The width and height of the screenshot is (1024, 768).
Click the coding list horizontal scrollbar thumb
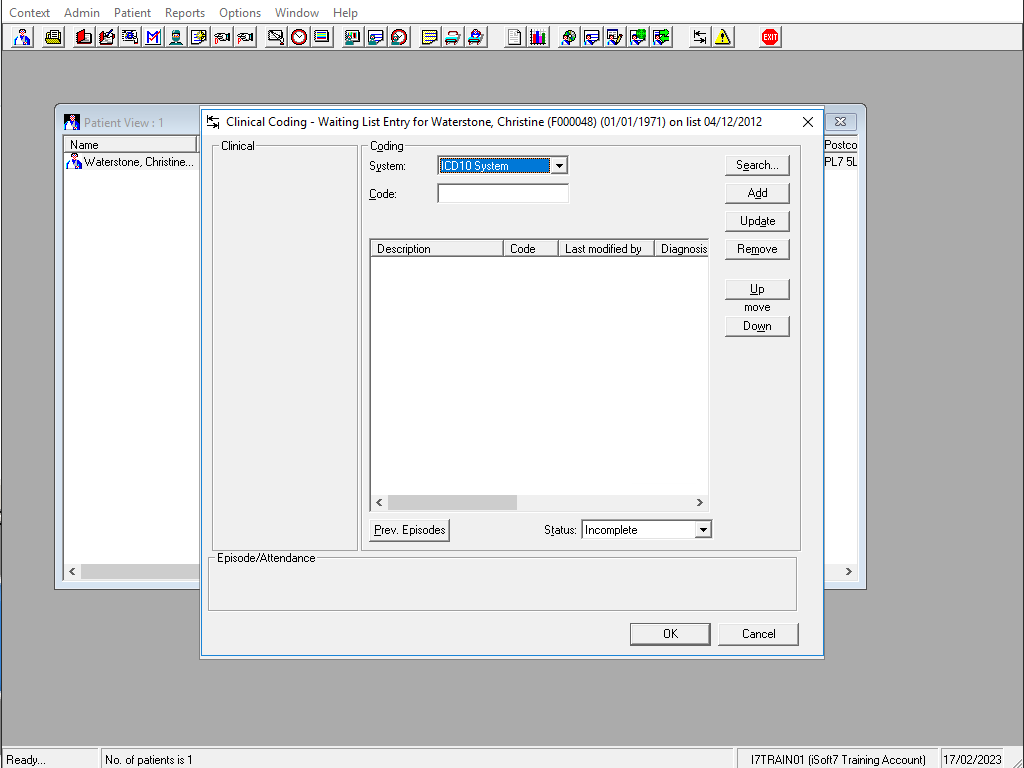click(x=452, y=502)
